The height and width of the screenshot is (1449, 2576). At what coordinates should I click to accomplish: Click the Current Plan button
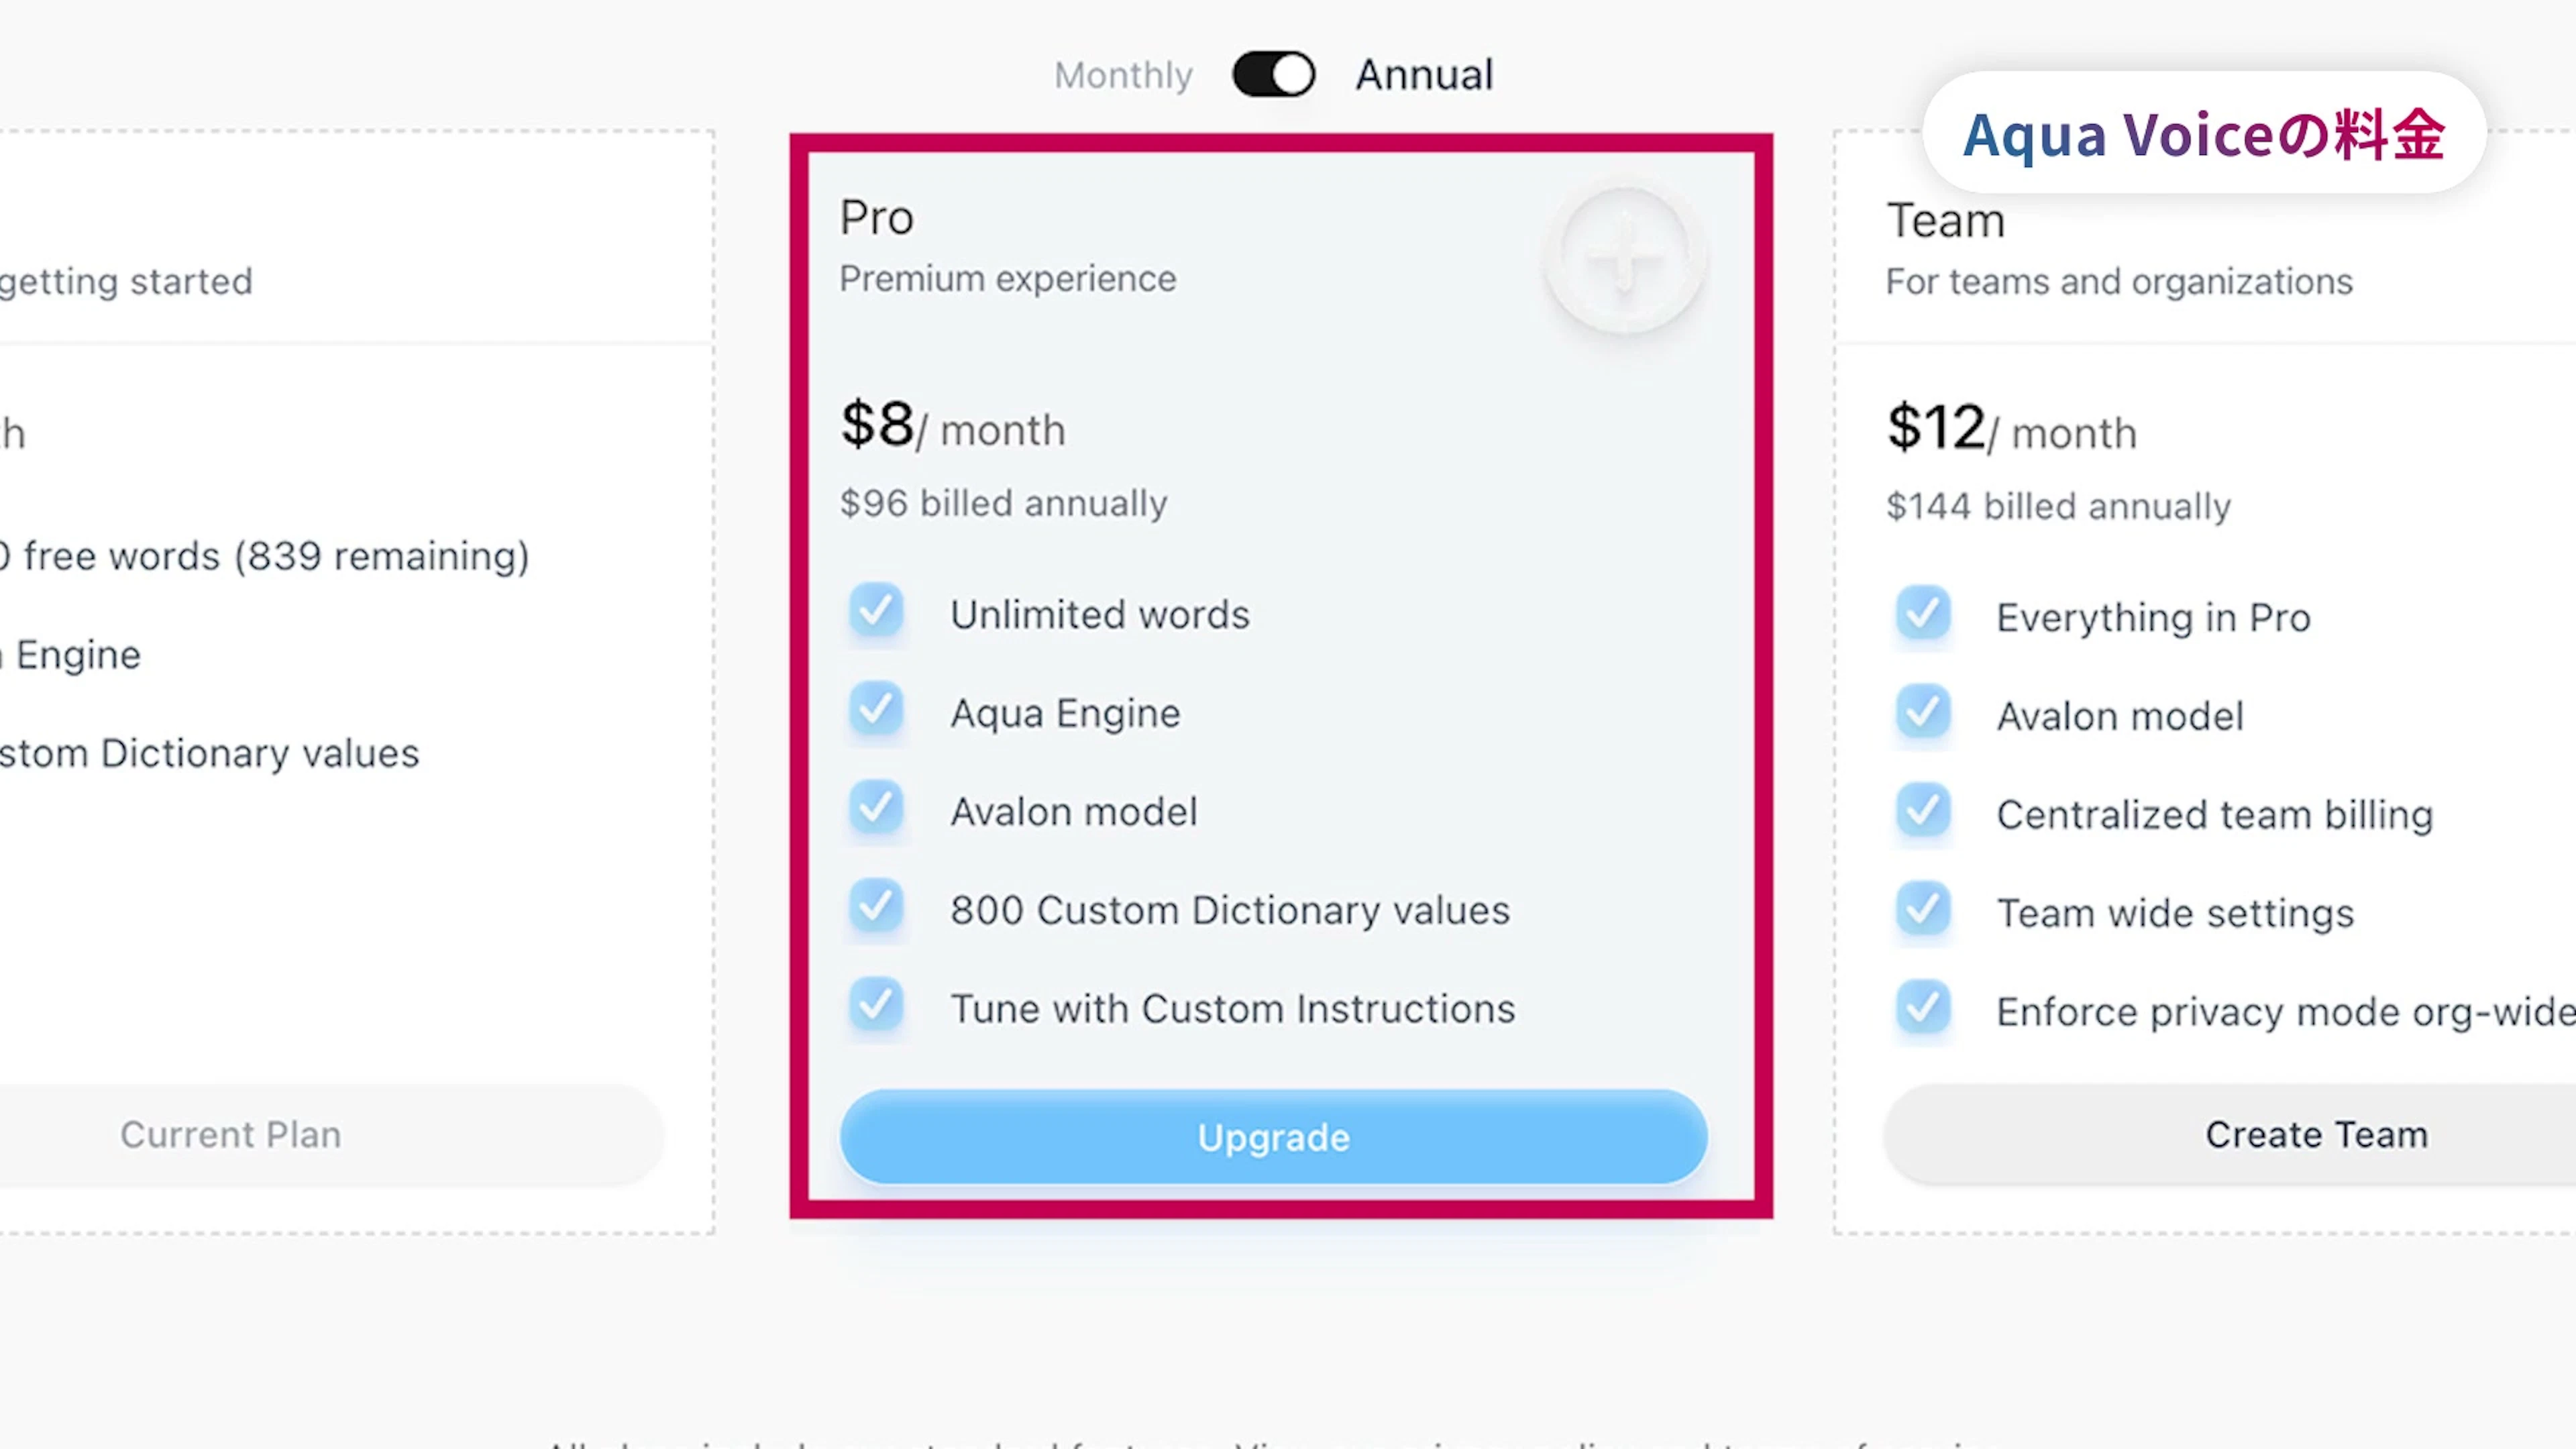click(x=231, y=1135)
